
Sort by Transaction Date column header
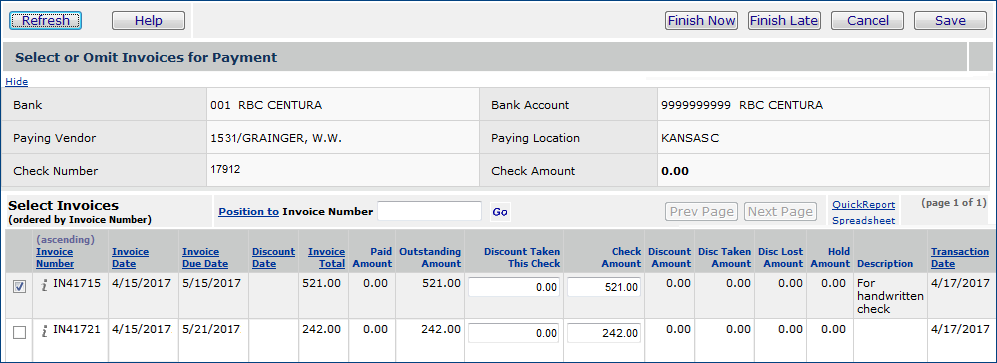click(x=960, y=257)
